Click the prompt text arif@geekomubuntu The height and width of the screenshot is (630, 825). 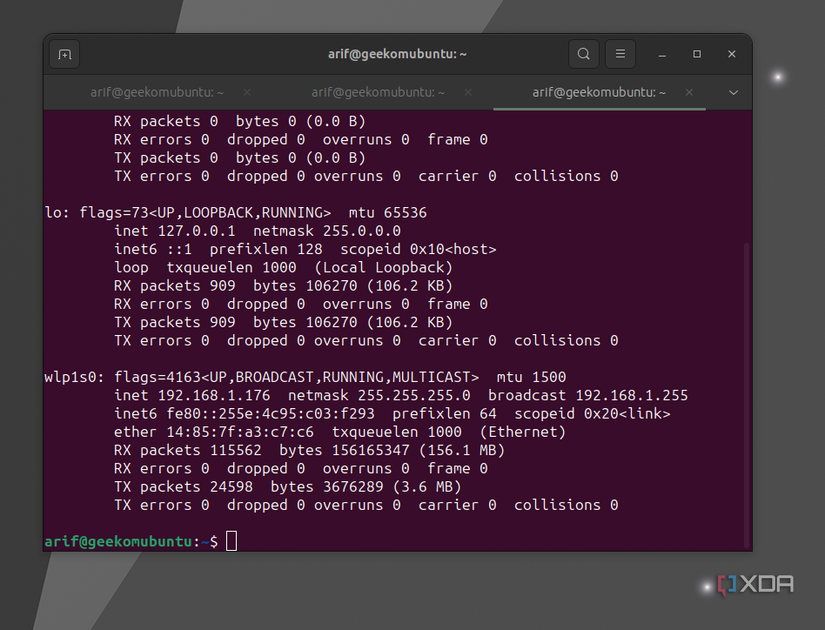[x=118, y=542]
